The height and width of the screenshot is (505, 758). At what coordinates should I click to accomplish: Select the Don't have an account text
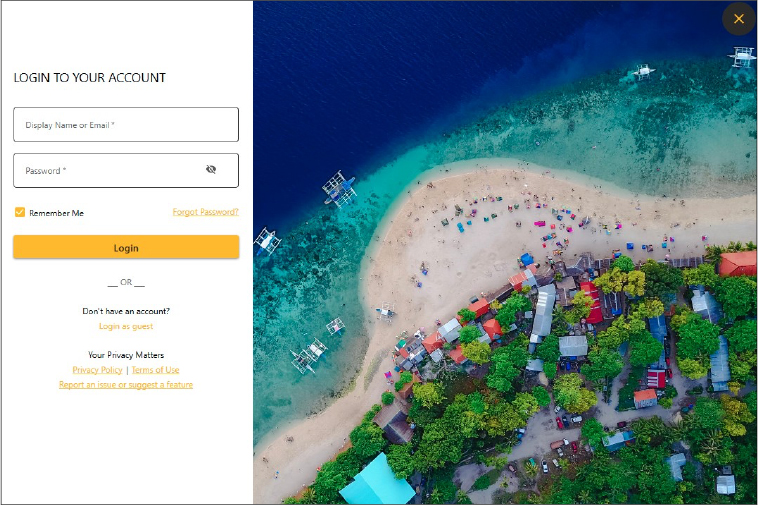click(x=126, y=311)
